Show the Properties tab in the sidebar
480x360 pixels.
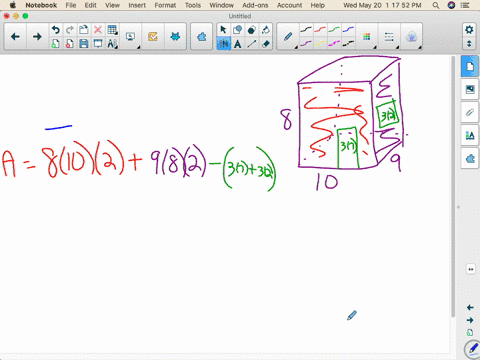470,135
